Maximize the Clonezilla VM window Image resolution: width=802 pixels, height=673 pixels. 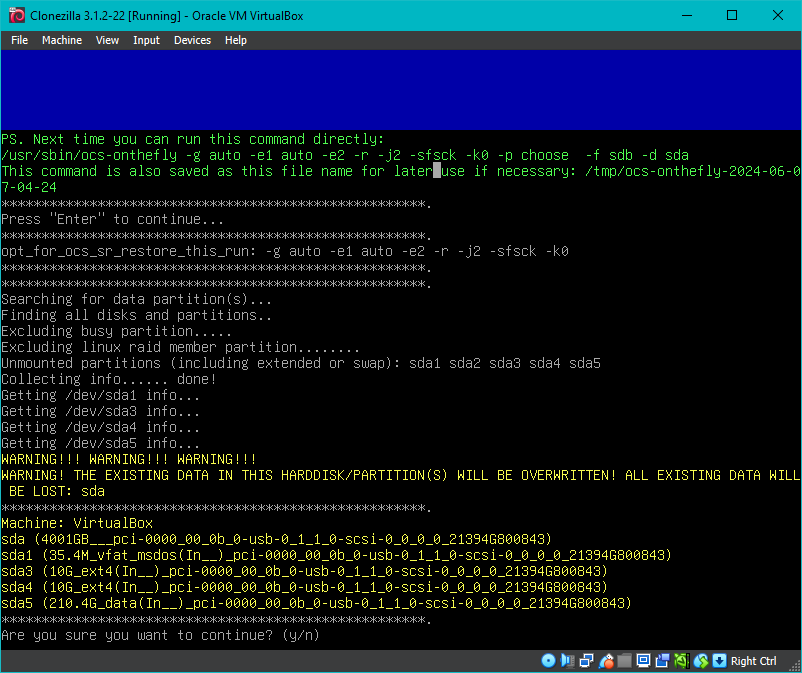pos(732,15)
